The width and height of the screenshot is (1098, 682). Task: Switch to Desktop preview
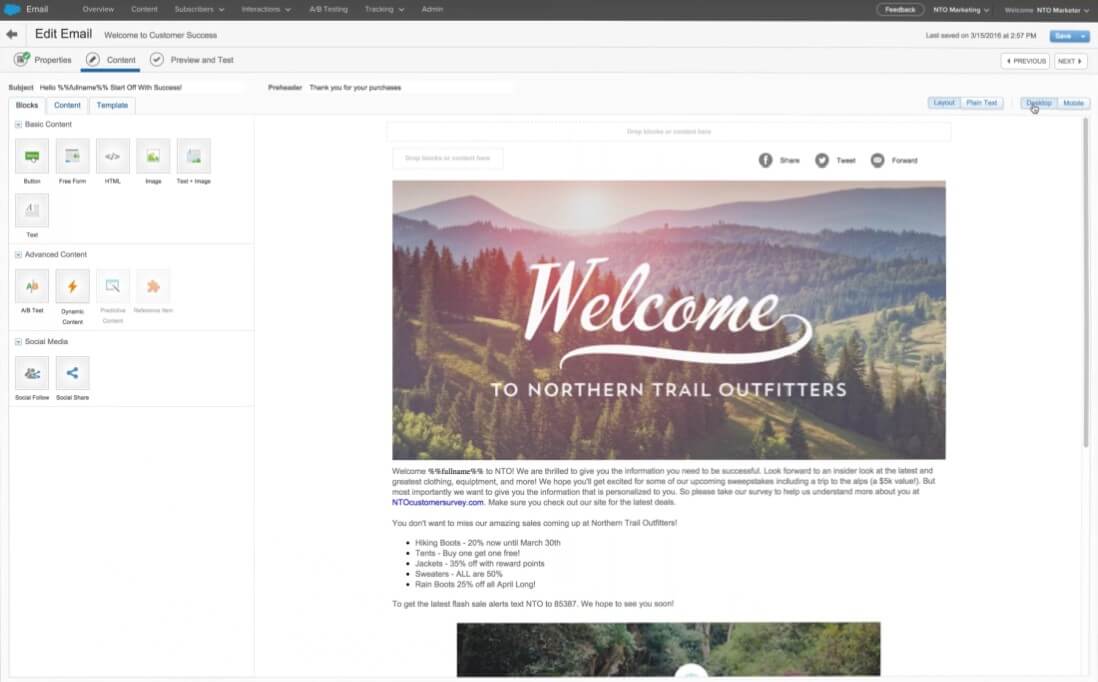tap(1039, 103)
